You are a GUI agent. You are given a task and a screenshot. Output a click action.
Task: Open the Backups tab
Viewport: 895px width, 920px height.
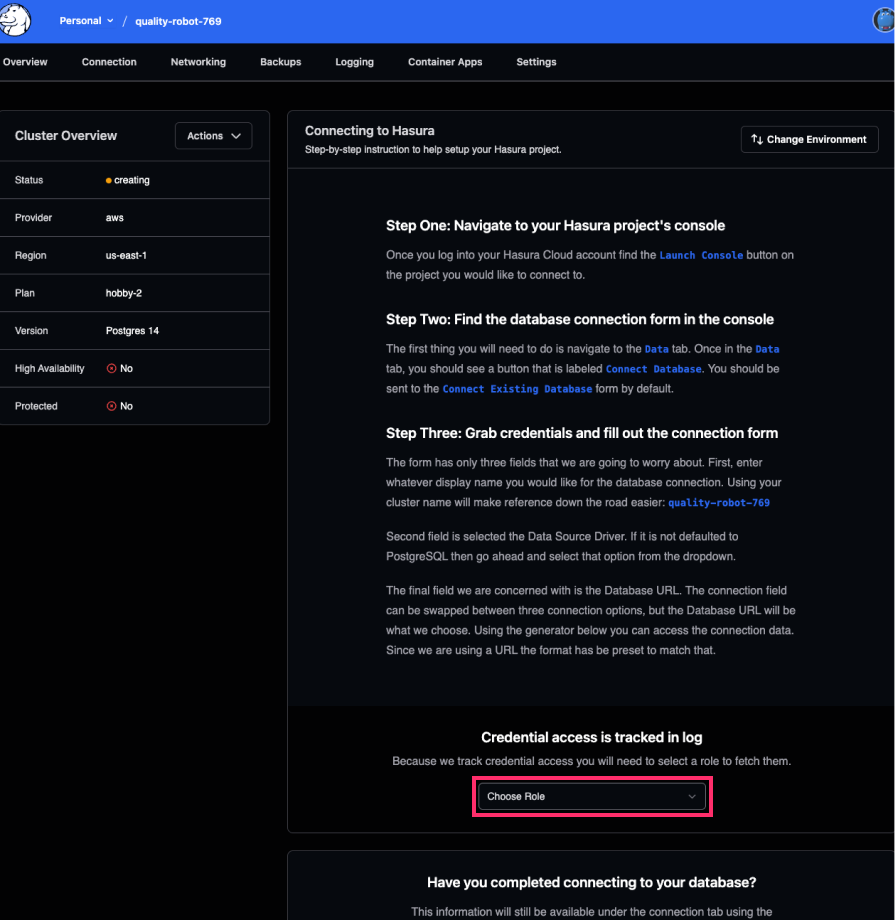pyautogui.click(x=280, y=61)
